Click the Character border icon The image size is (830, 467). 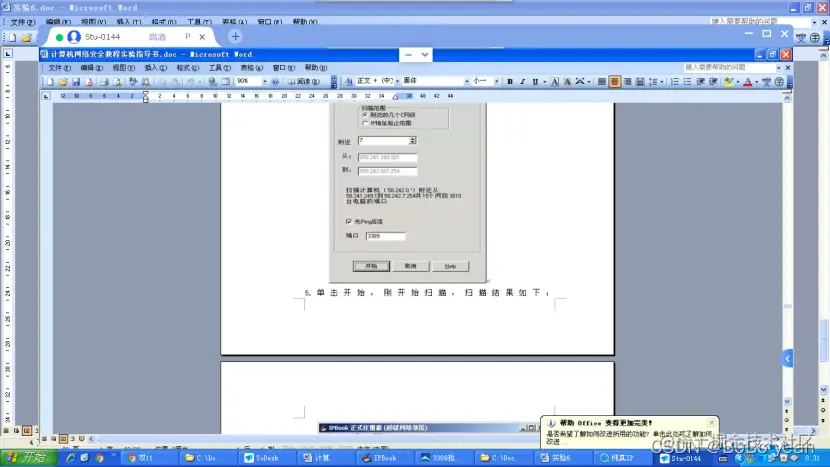tap(554, 82)
